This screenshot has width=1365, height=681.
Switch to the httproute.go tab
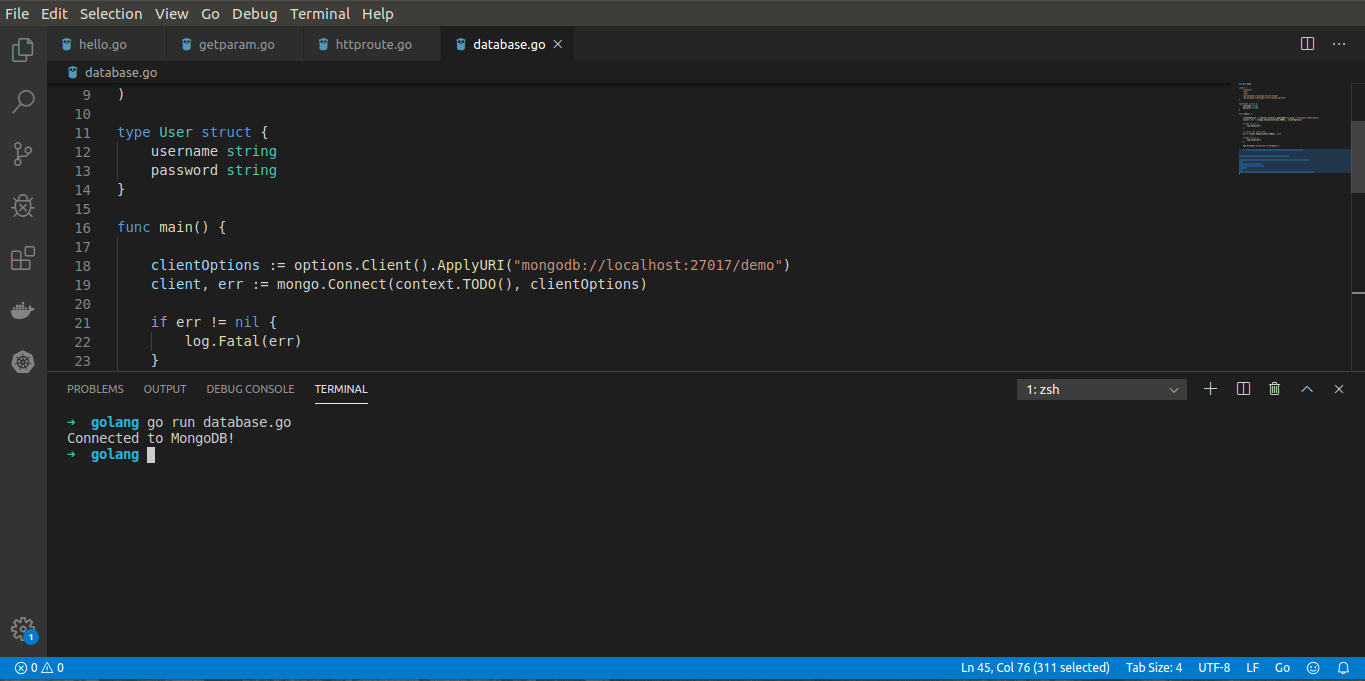click(x=373, y=45)
